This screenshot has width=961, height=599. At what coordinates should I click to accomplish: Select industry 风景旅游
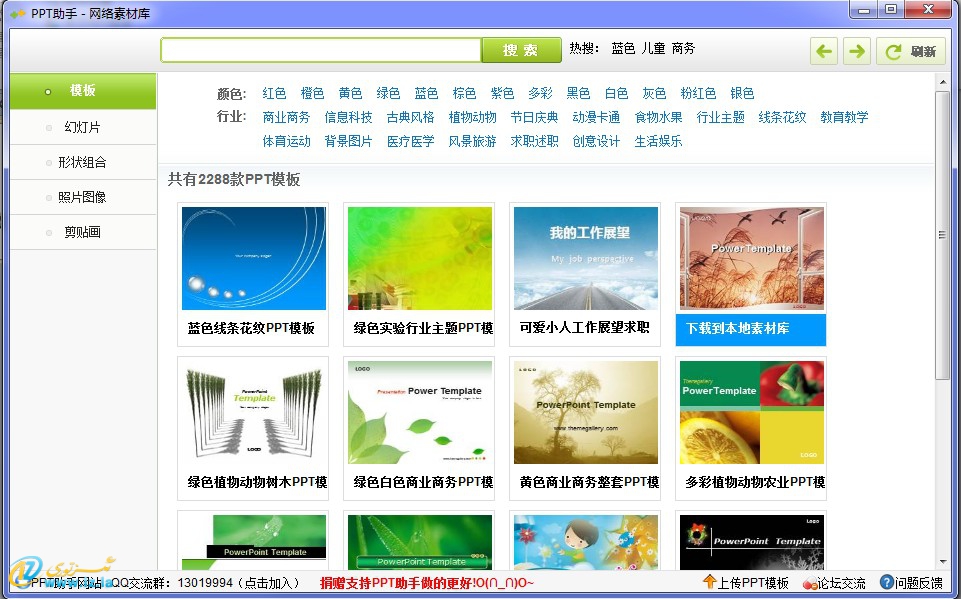point(472,142)
